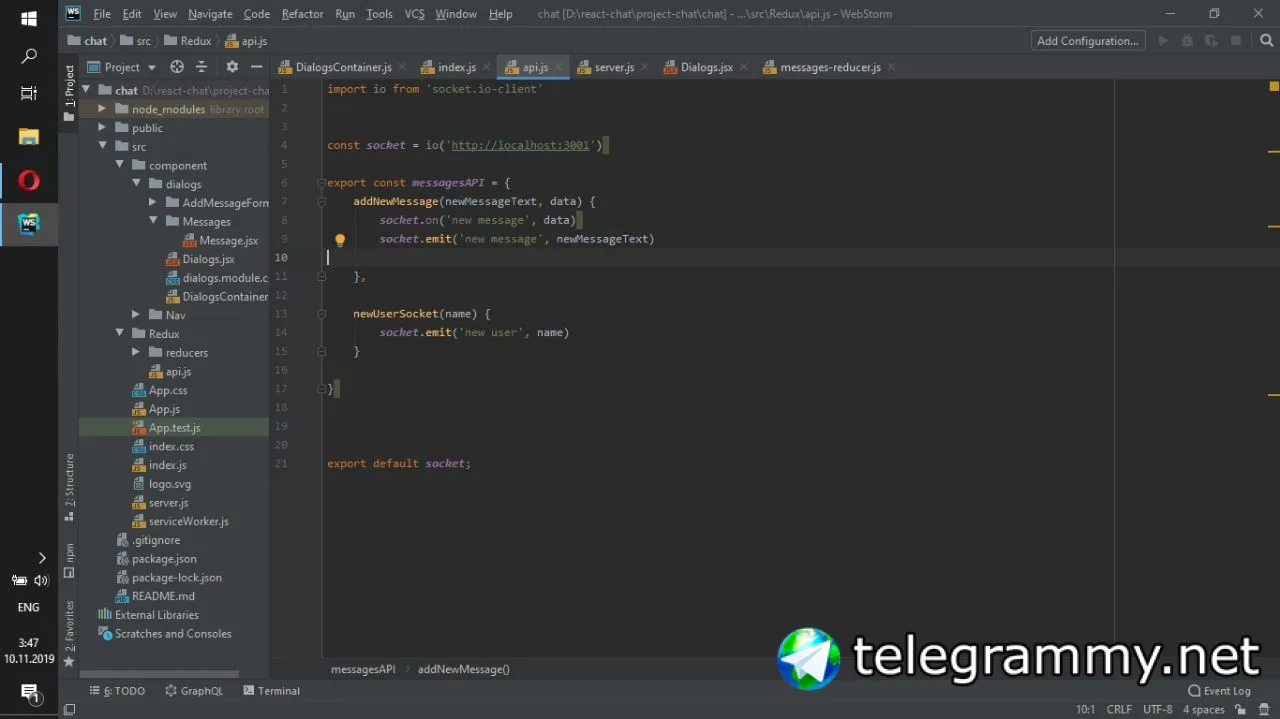This screenshot has width=1280, height=719.
Task: Click the localhost:3001 URL in code
Action: (520, 146)
